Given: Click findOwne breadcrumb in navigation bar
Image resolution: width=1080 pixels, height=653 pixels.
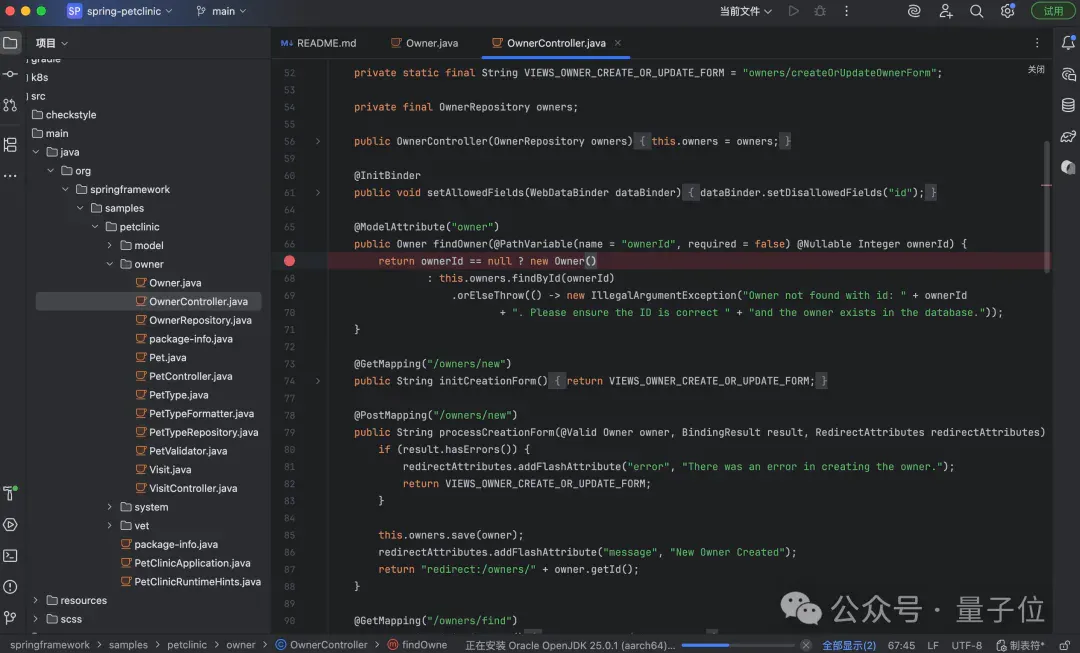Looking at the screenshot, I should (x=417, y=645).
